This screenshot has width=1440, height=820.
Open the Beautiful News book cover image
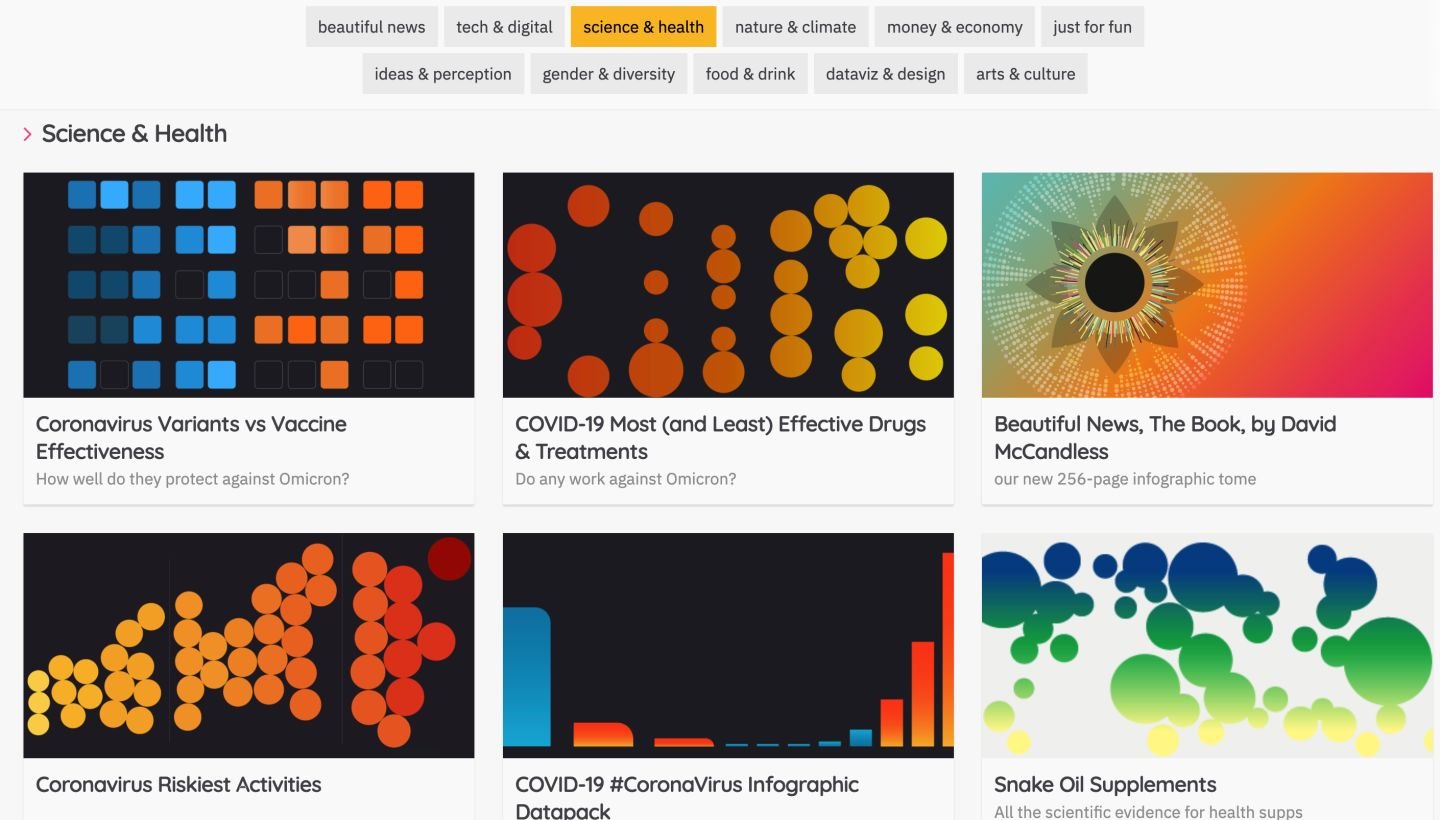click(1207, 285)
